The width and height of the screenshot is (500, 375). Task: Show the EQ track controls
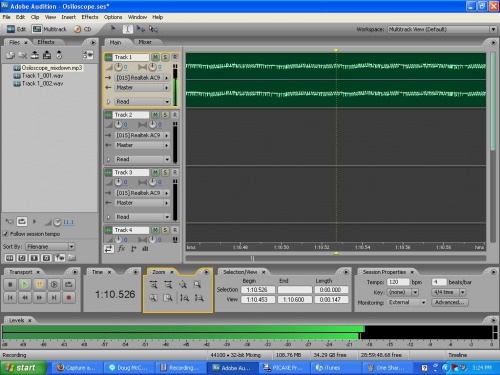(x=145, y=249)
